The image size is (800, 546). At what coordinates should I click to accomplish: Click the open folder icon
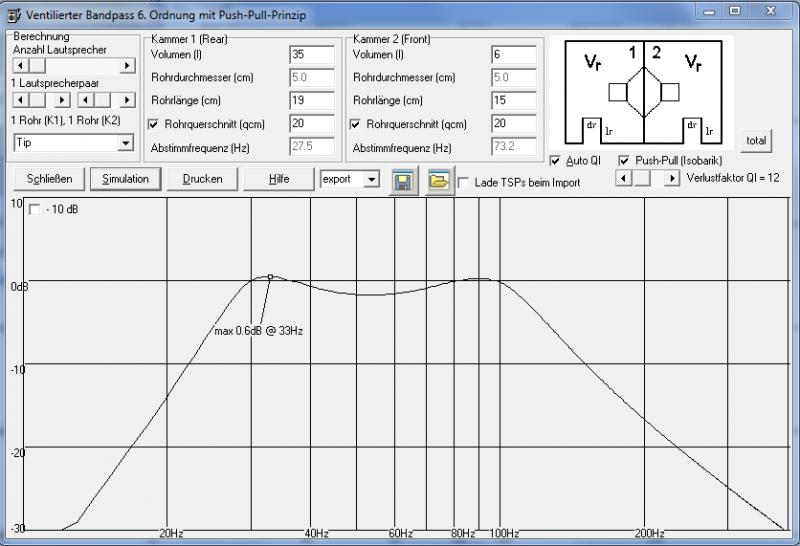(x=439, y=181)
